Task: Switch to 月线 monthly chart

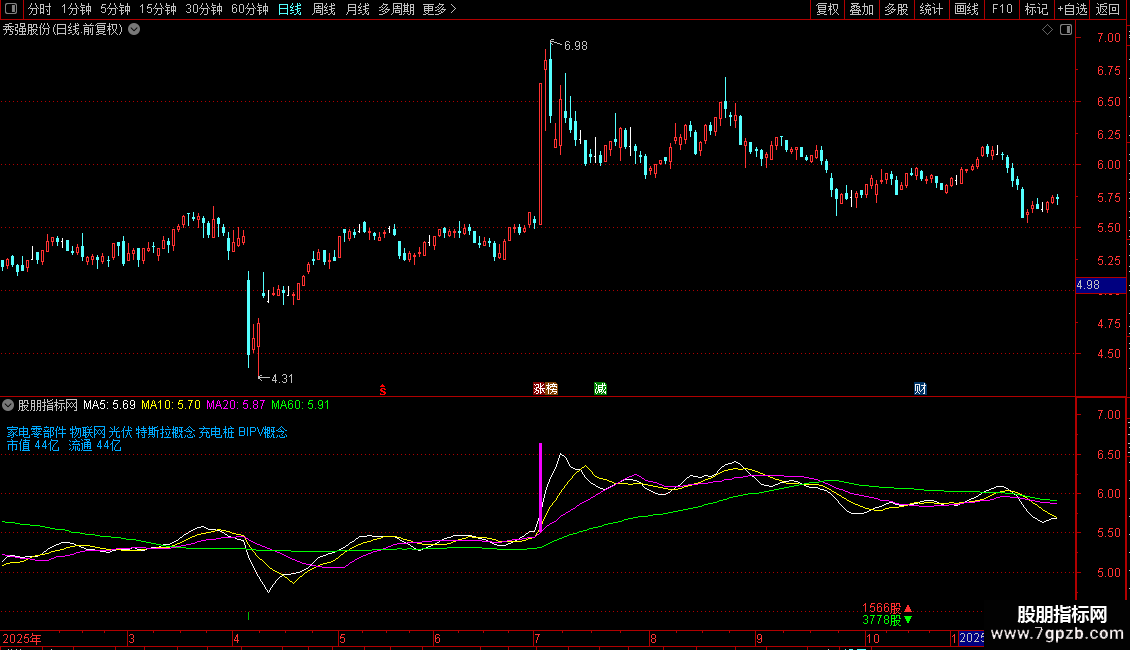Action: click(357, 9)
